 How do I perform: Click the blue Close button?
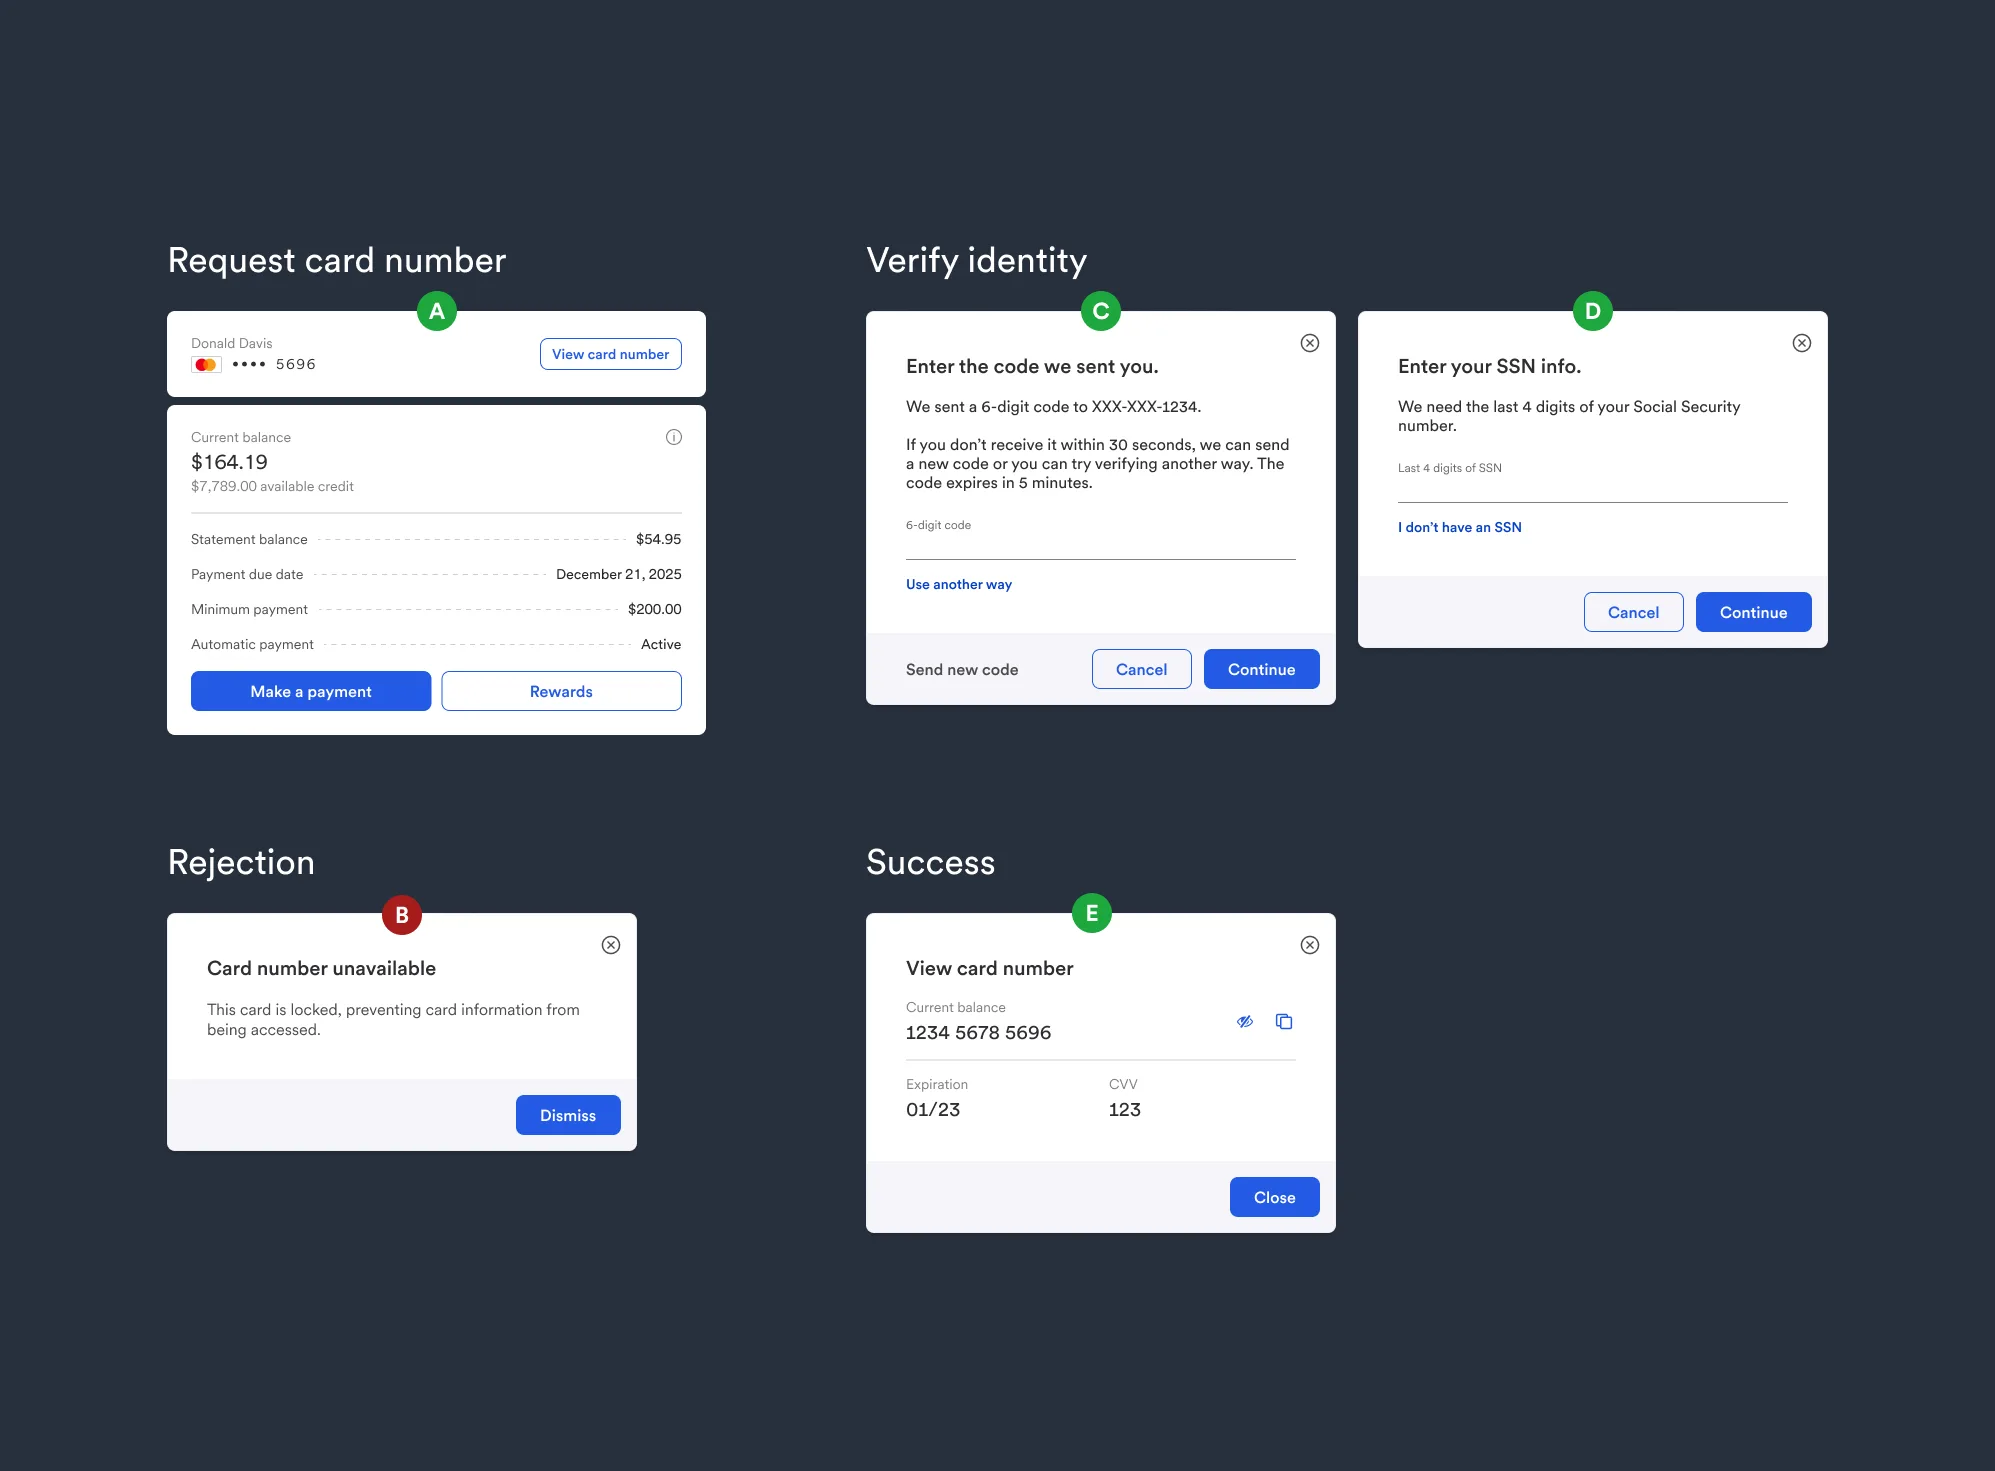[x=1274, y=1197]
